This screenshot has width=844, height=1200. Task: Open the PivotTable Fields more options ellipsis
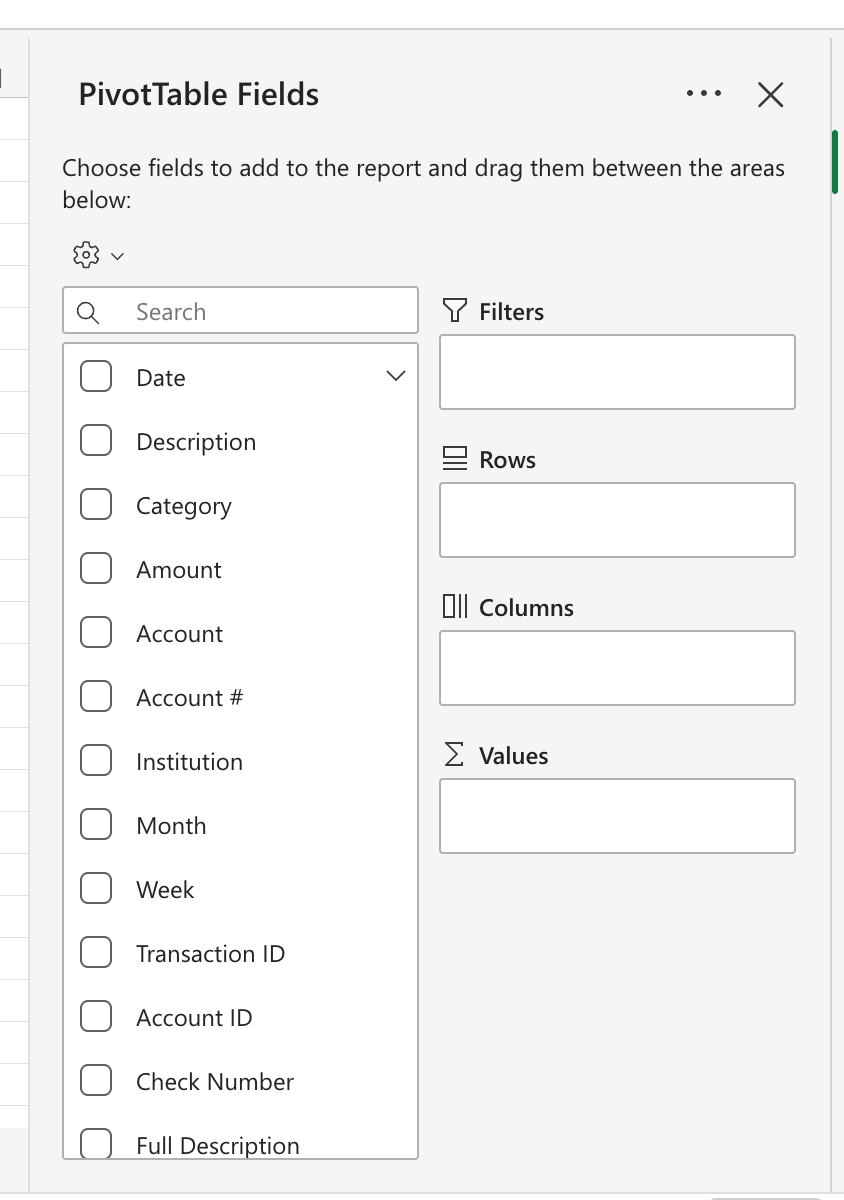click(704, 94)
